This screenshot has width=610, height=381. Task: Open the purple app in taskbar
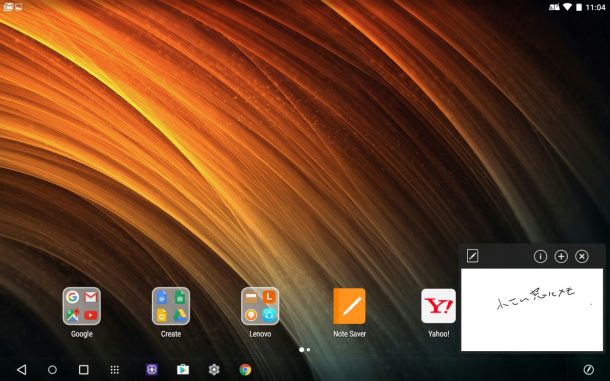coord(152,370)
